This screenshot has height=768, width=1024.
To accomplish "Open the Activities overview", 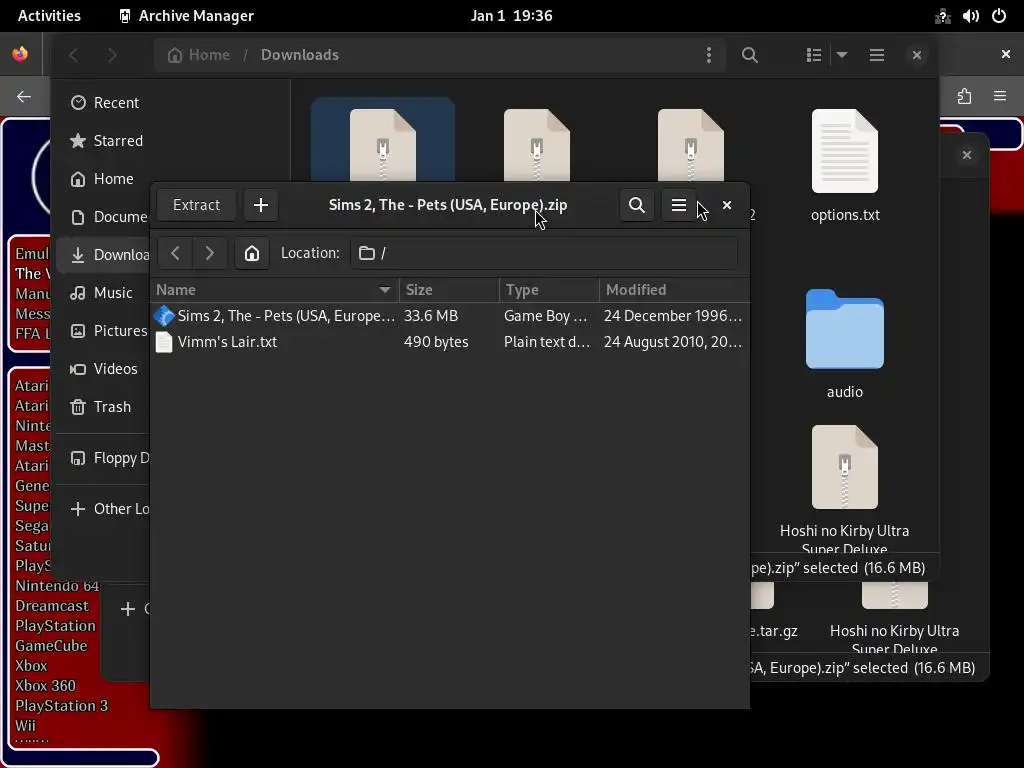I will point(49,16).
